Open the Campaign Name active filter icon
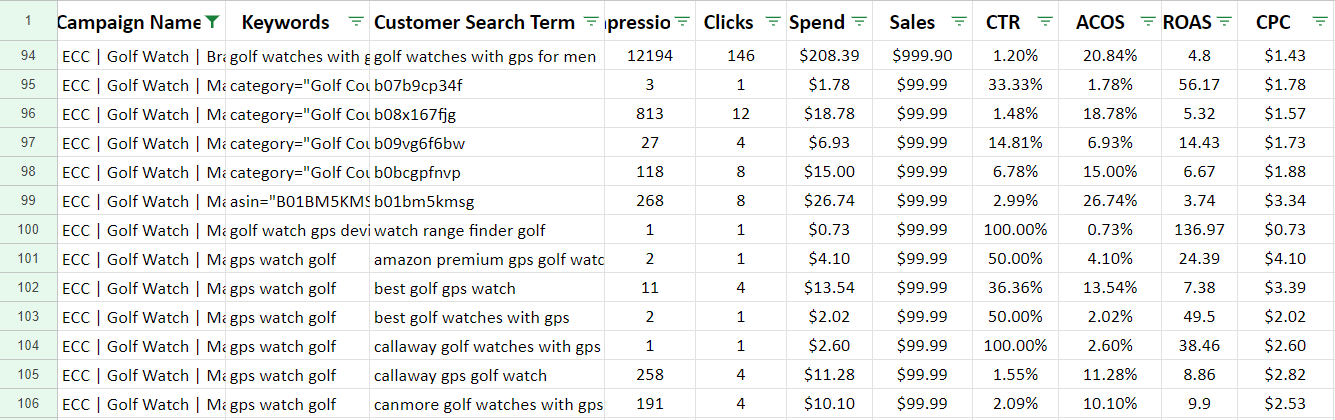Image resolution: width=1335 pixels, height=420 pixels. coord(211,22)
